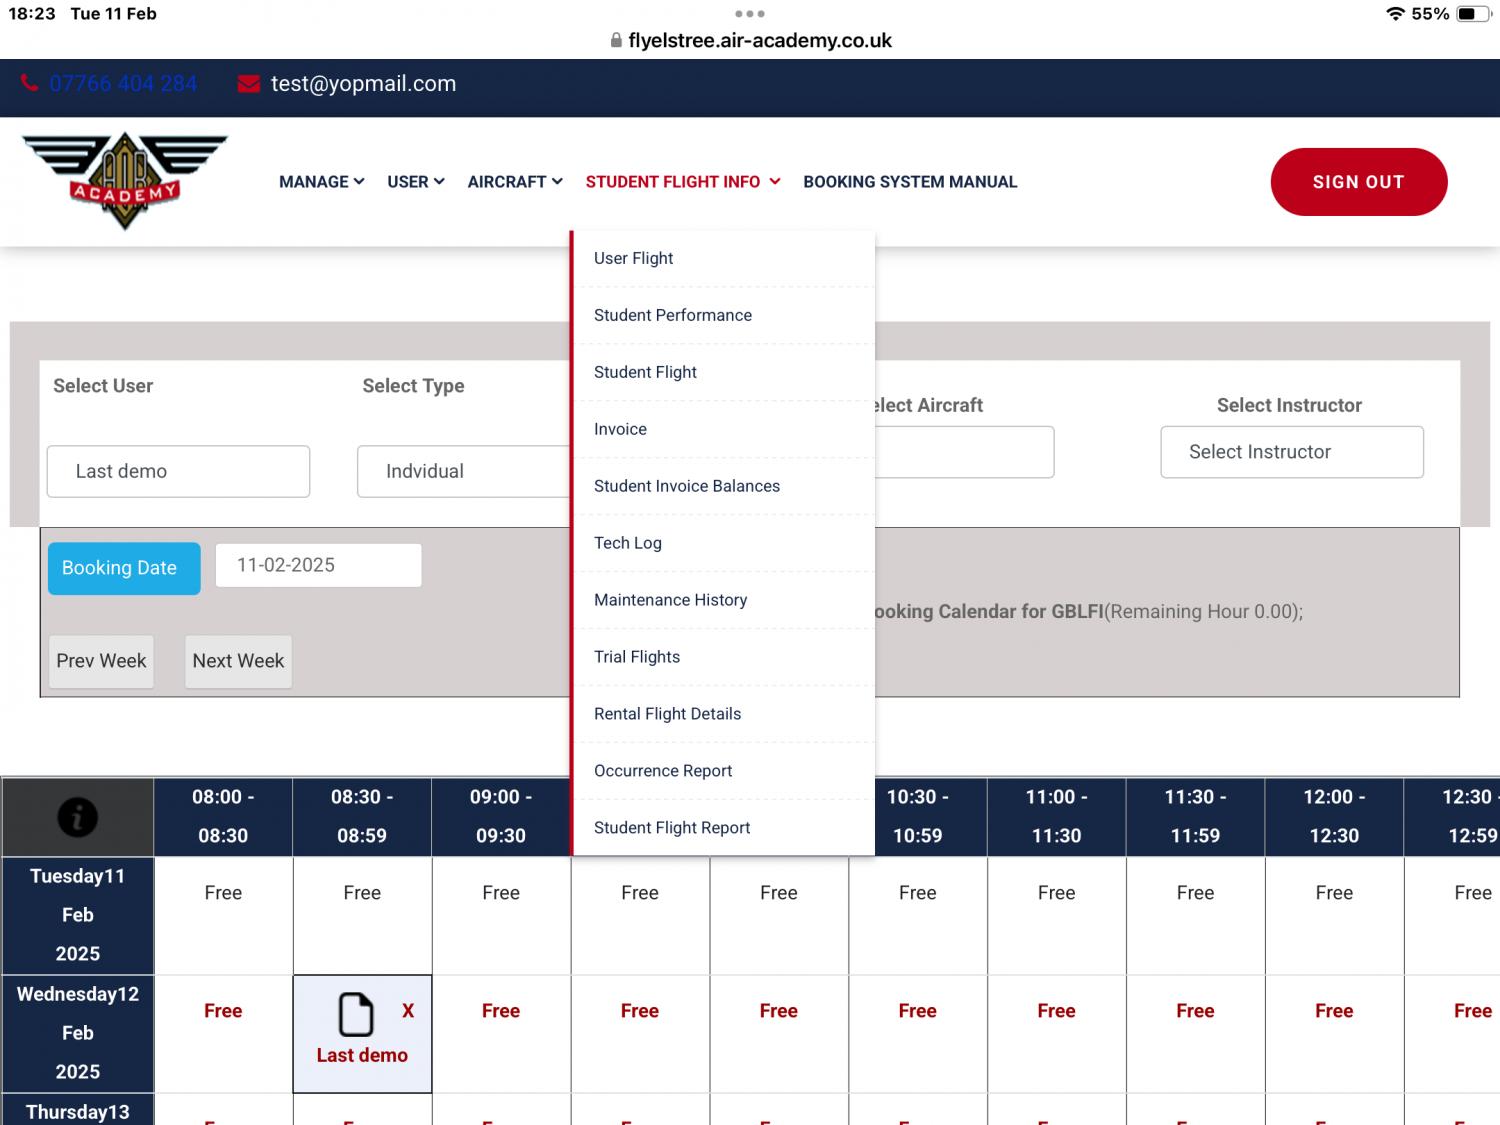Delete Last demo booking with red X

pyautogui.click(x=408, y=1011)
